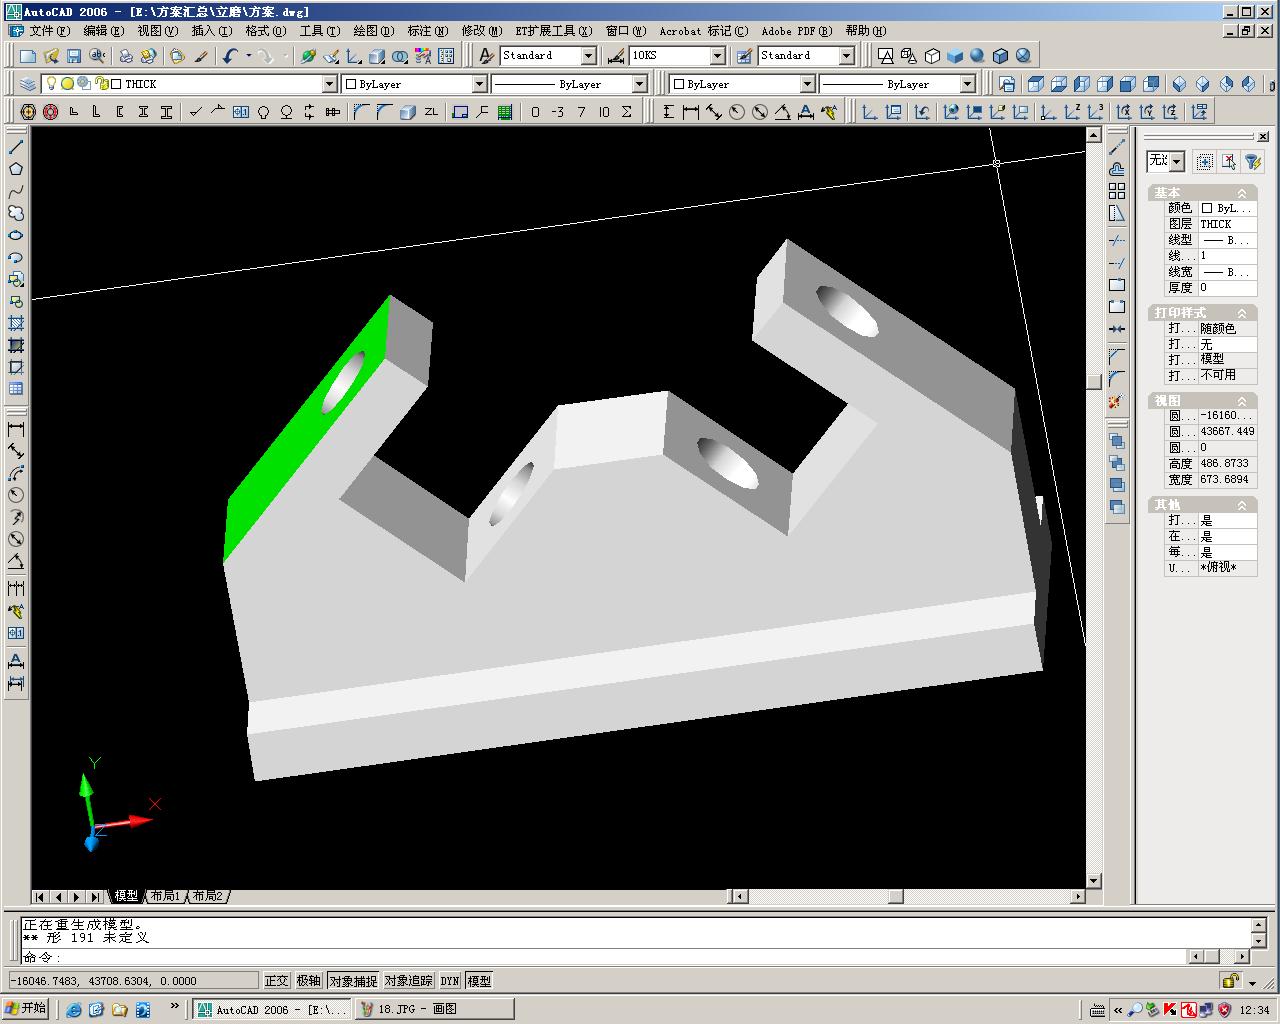
Task: Click the Quick Select funnel icon
Action: [1252, 161]
